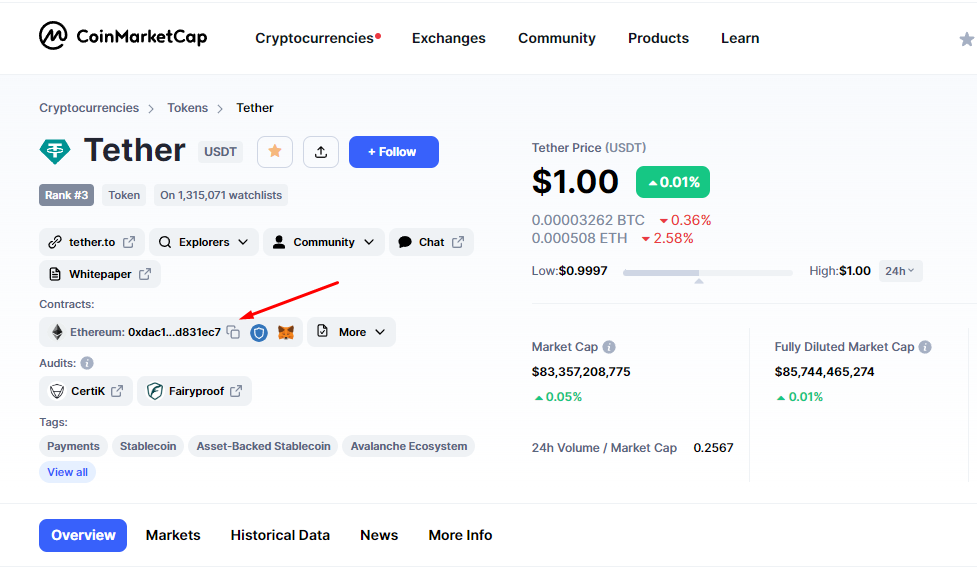
Task: Click the share upload icon button
Action: point(321,151)
